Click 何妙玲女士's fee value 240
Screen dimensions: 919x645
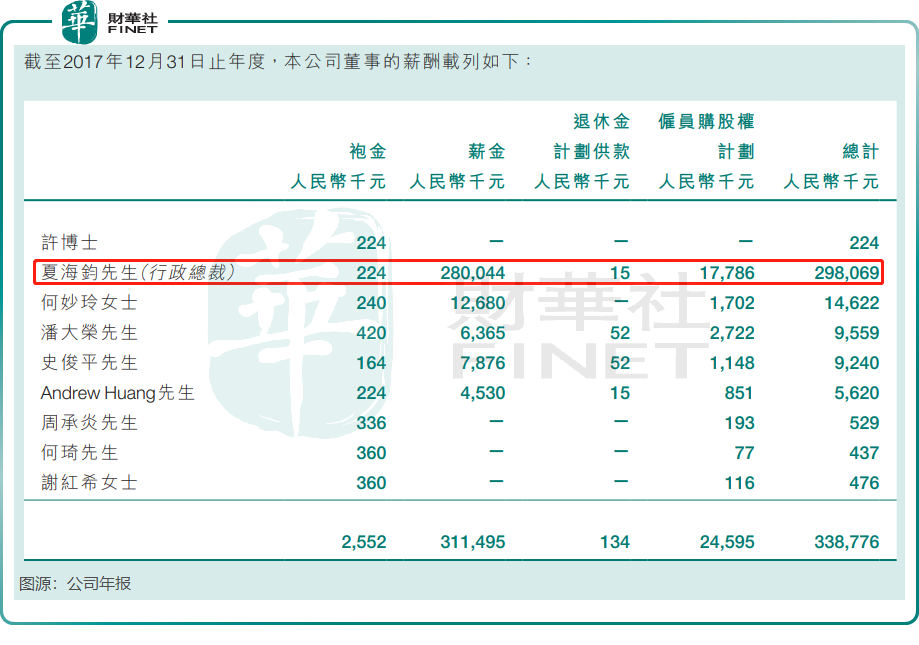pos(371,303)
